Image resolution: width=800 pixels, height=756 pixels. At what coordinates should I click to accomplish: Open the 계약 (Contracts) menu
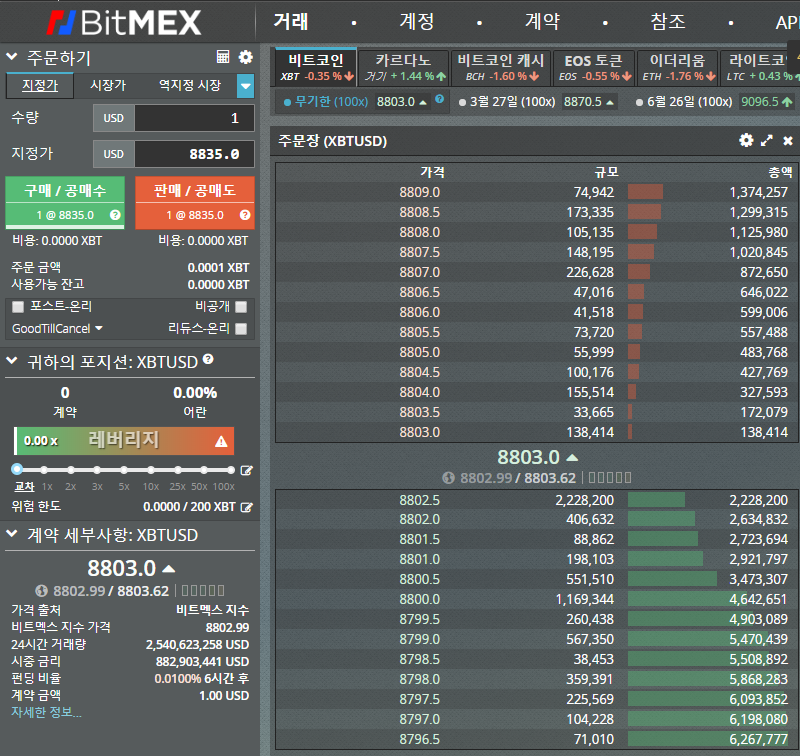click(542, 21)
